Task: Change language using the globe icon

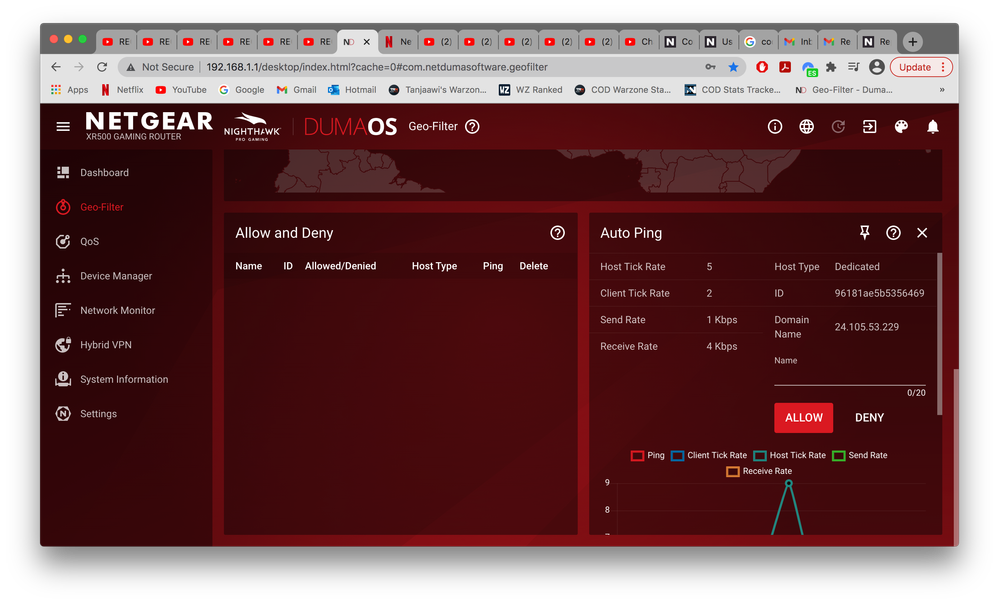Action: point(806,126)
